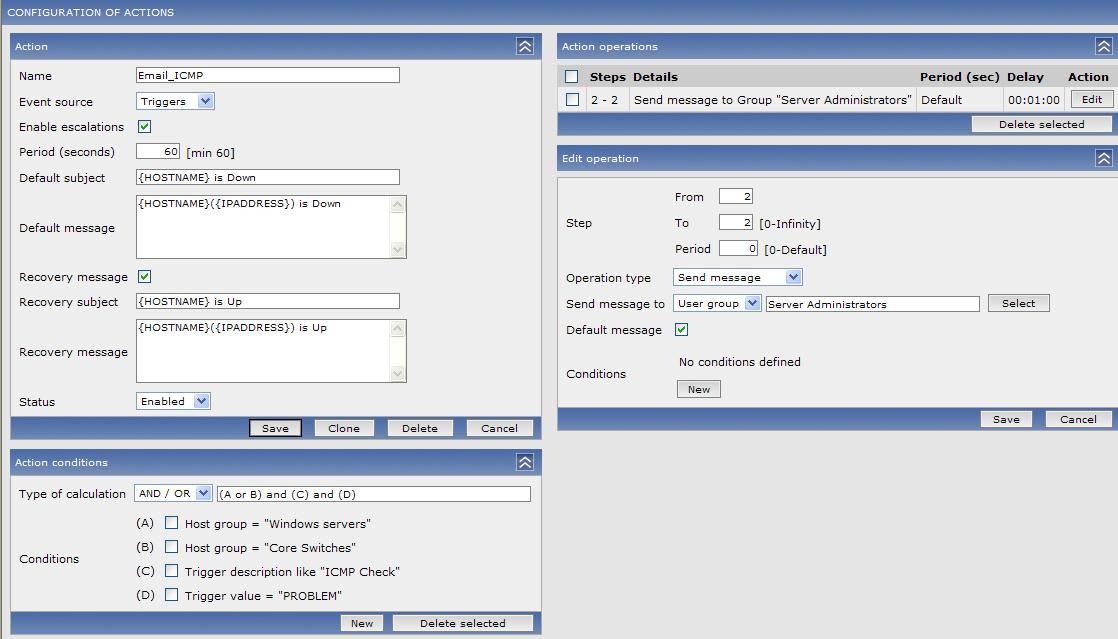Click the Step Period field
Image resolution: width=1118 pixels, height=639 pixels.
point(738,248)
